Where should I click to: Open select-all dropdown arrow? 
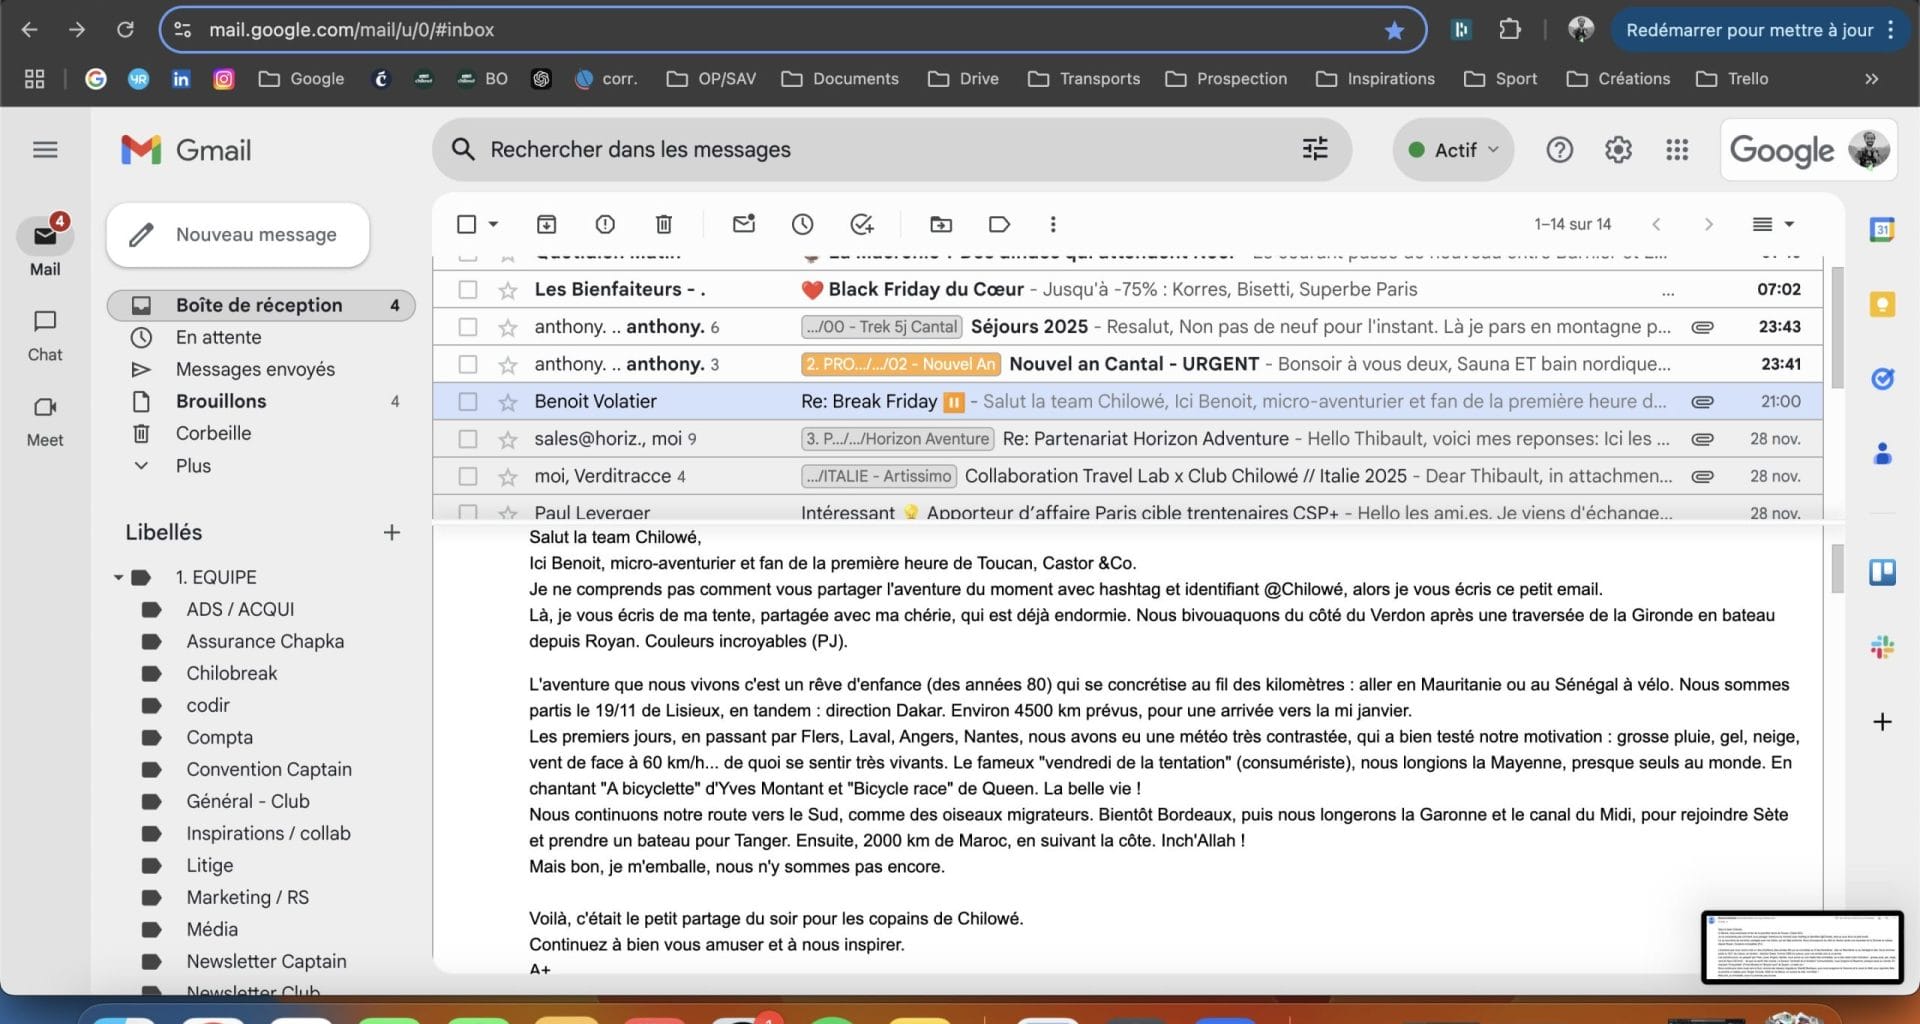point(493,224)
